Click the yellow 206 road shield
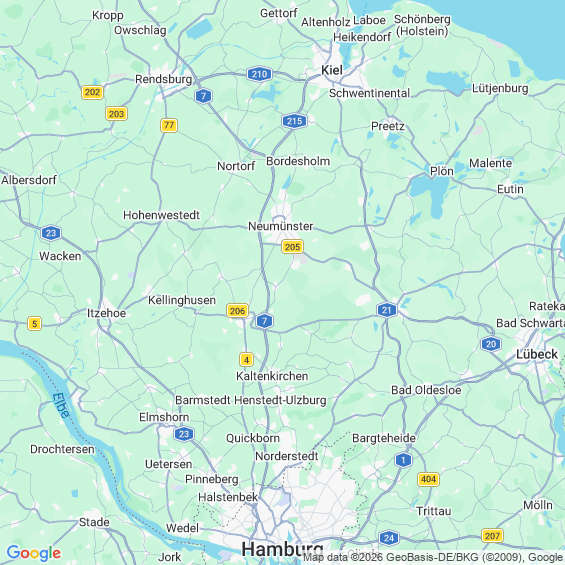Screen dimensions: 565x565 click(x=237, y=311)
